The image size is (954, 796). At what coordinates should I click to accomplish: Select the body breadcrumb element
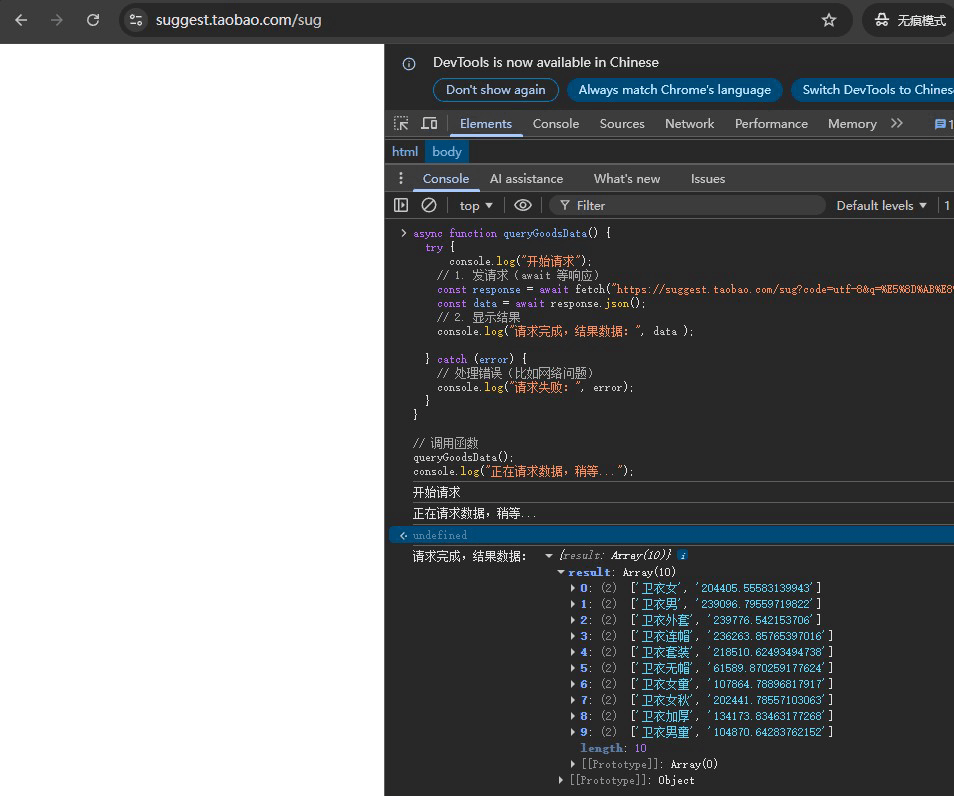point(447,152)
